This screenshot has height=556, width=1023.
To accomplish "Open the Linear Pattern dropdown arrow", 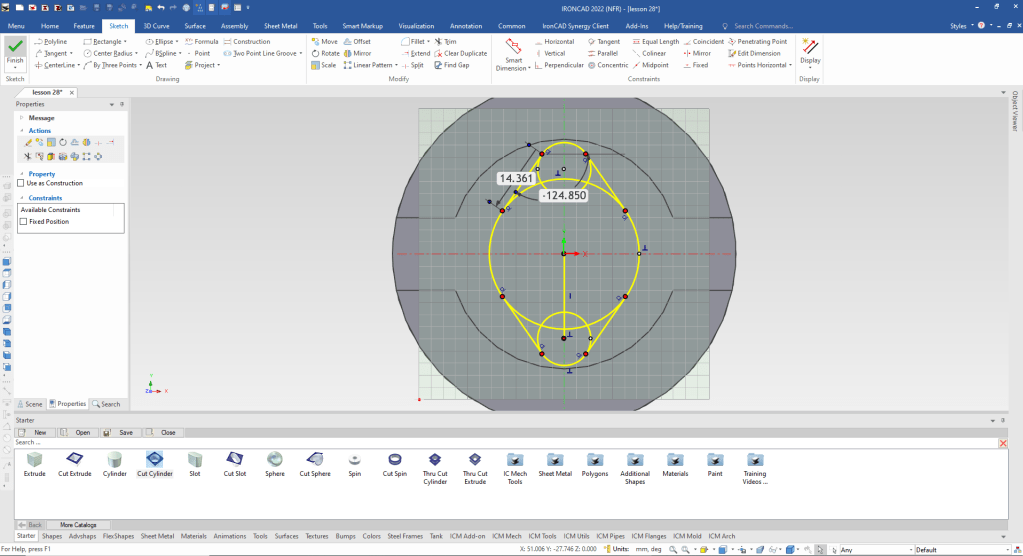I will 397,65.
